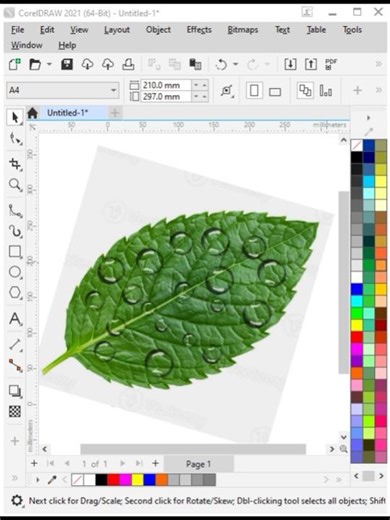The height and width of the screenshot is (520, 390).
Task: Open the Help menu
Action: (x=67, y=45)
